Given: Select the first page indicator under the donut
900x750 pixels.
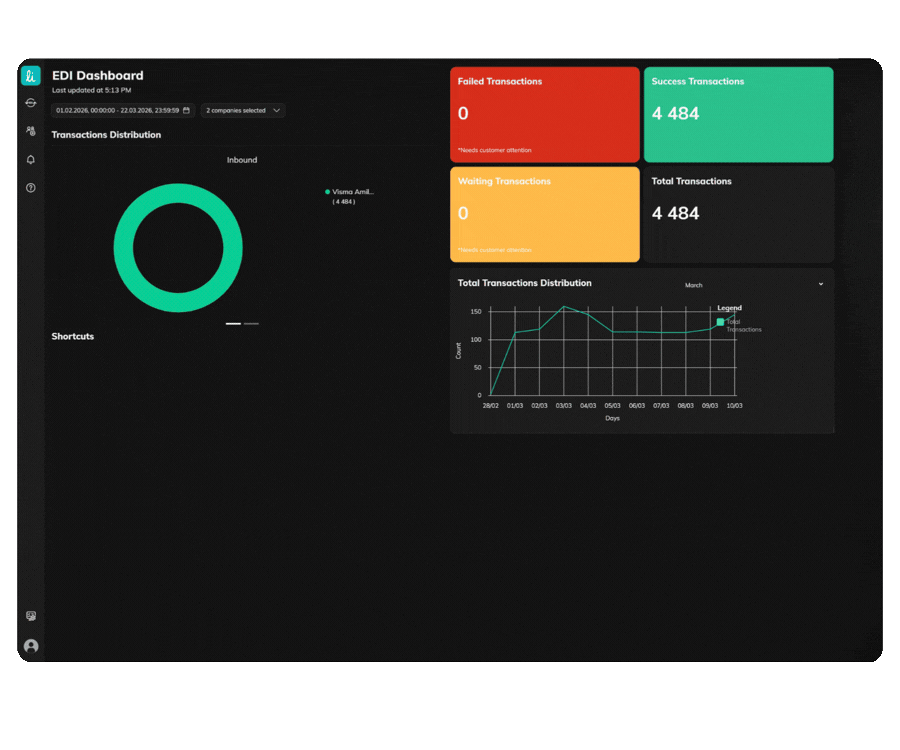Looking at the screenshot, I should point(234,323).
